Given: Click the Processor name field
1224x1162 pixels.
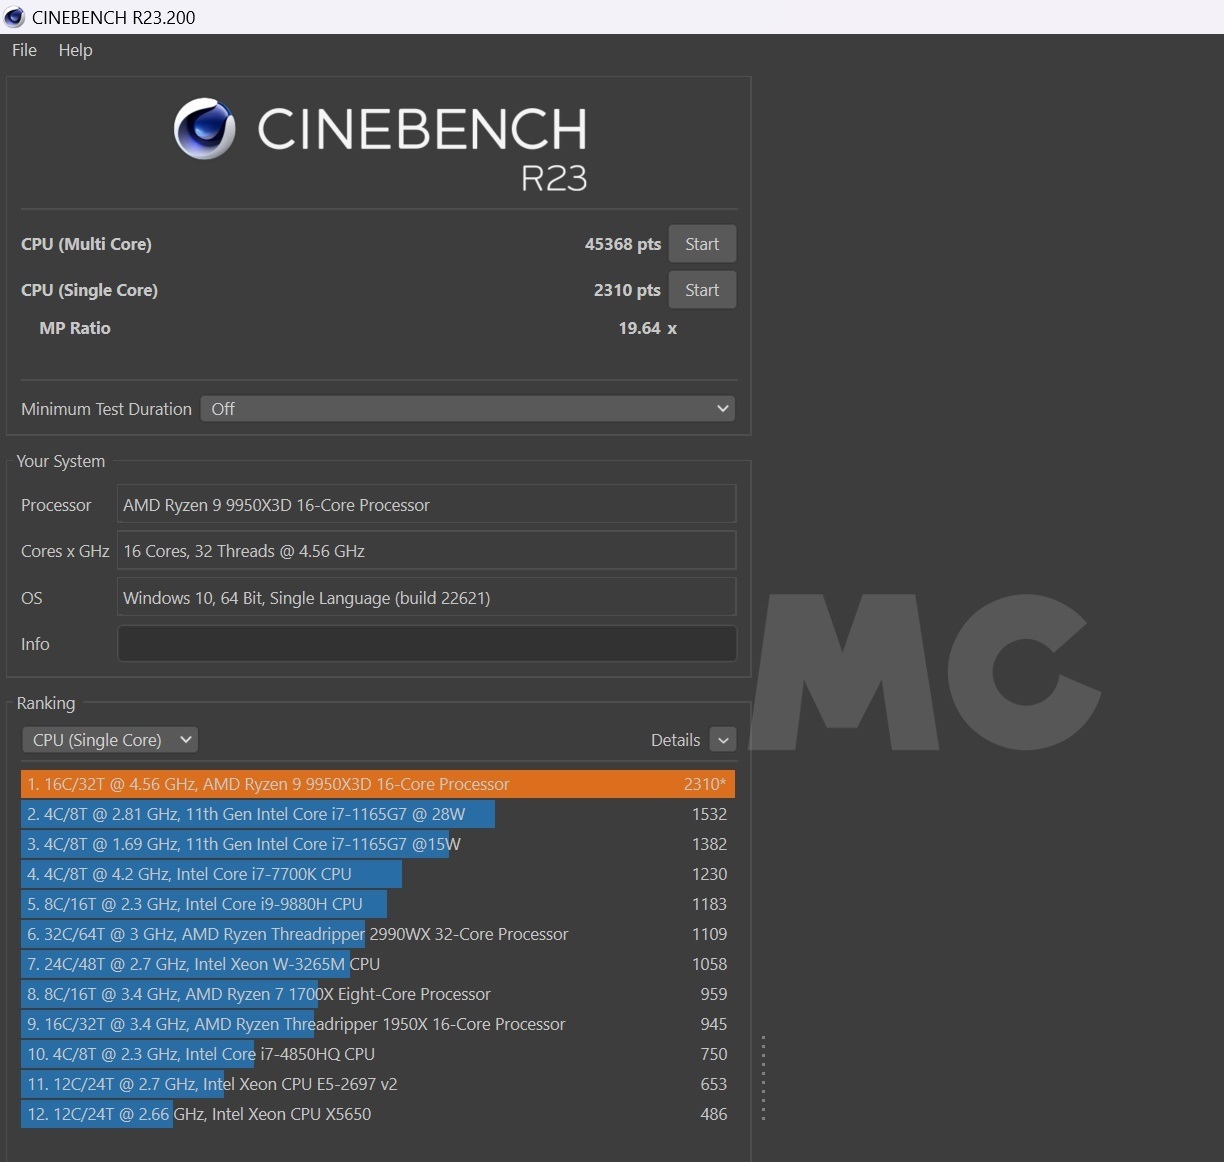Looking at the screenshot, I should click(x=427, y=505).
